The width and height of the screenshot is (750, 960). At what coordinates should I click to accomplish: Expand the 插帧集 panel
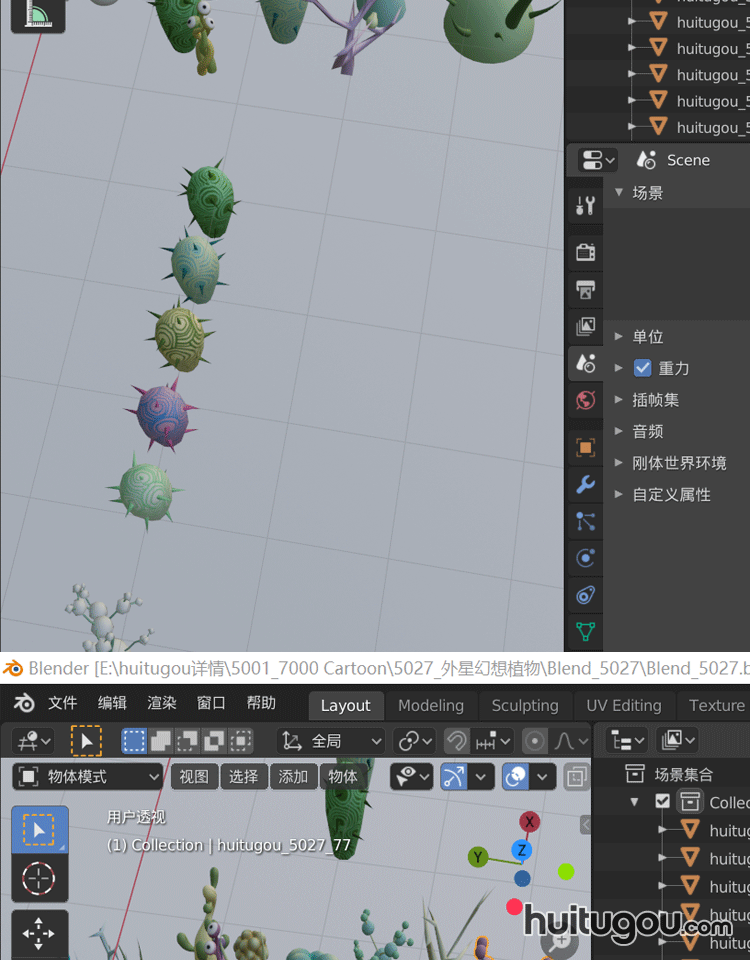619,400
